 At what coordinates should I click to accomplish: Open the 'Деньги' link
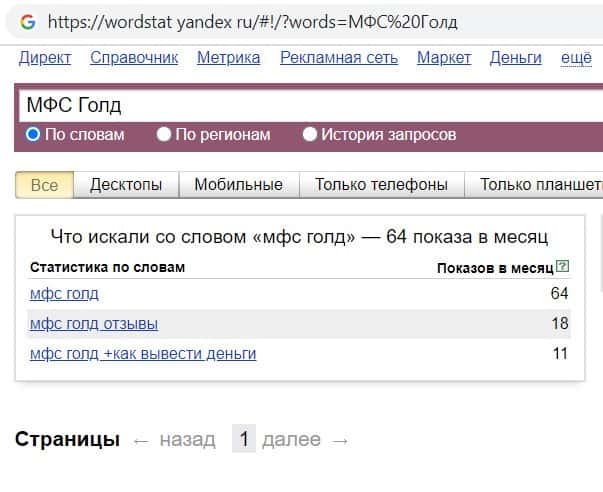515,58
